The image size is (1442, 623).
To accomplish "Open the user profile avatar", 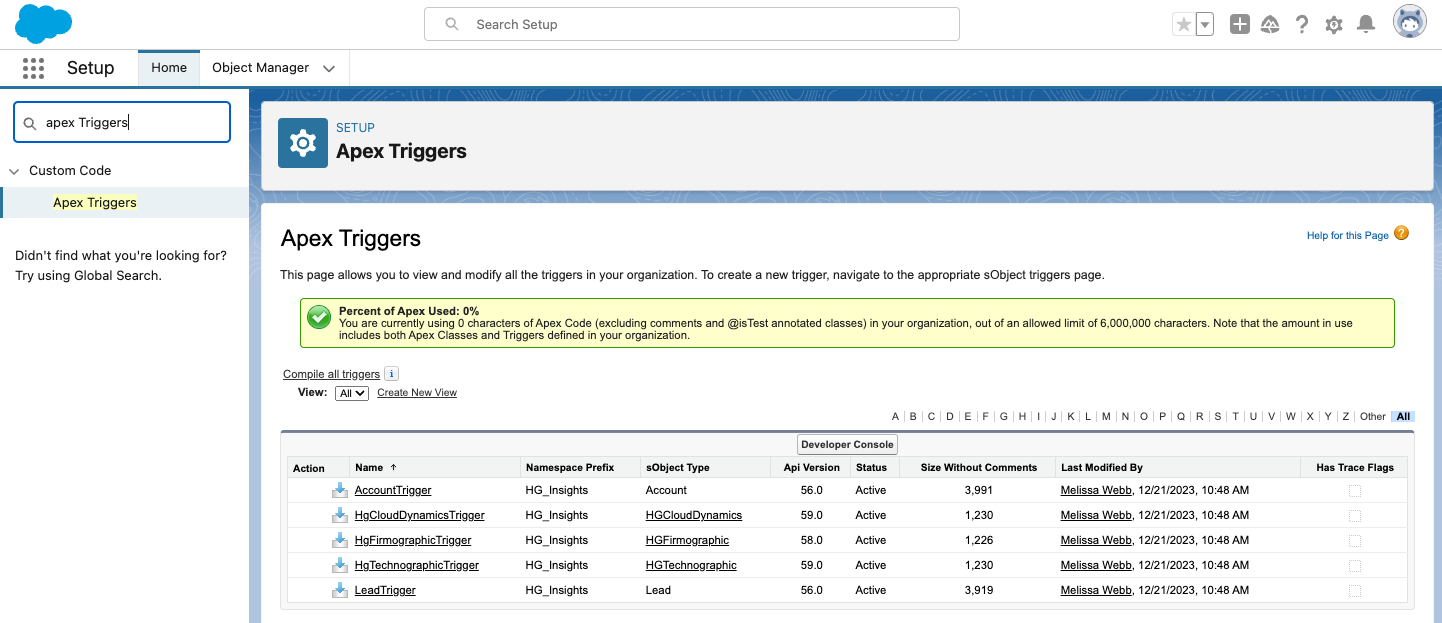I will [1409, 23].
